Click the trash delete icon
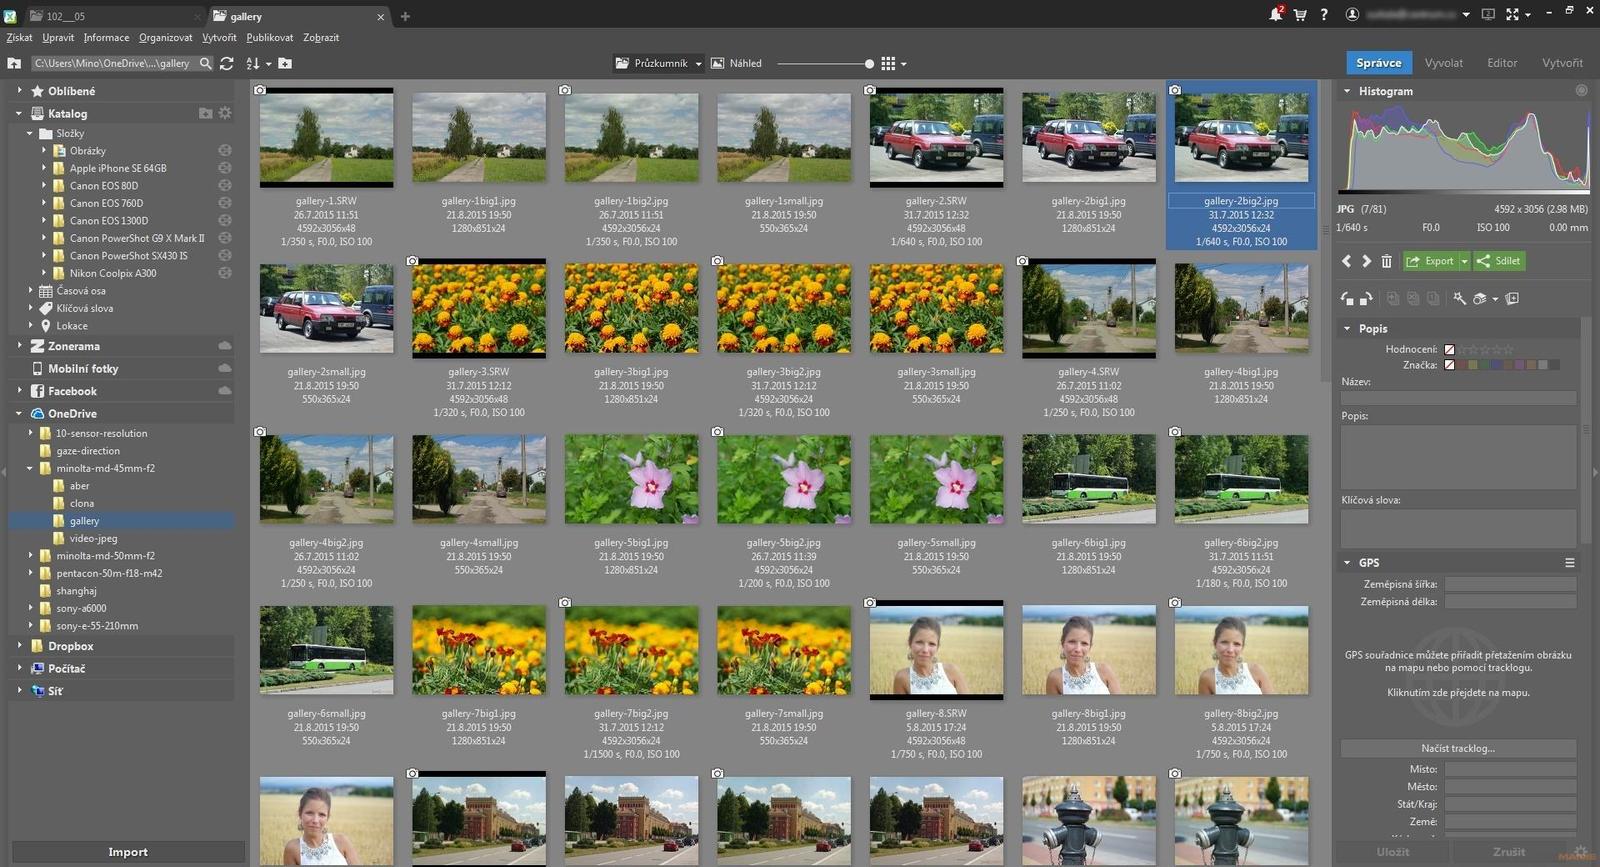 [1386, 261]
